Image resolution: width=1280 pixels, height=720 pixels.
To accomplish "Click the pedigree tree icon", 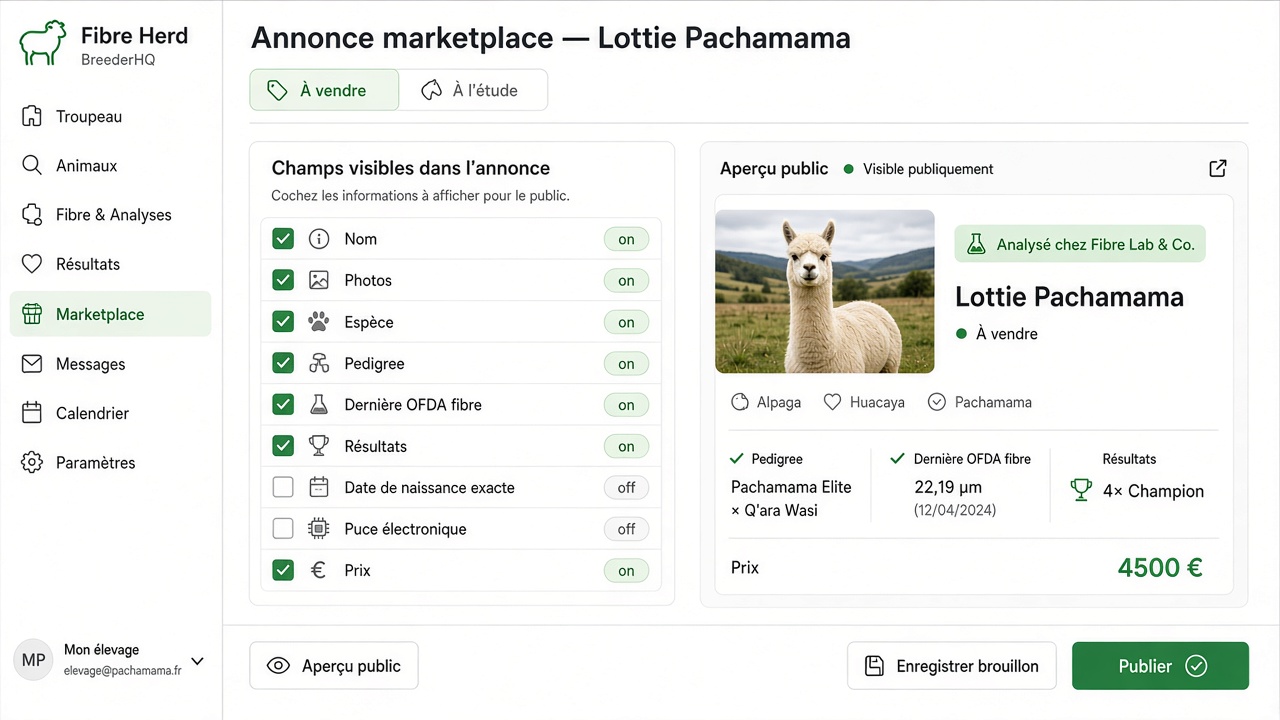I will 319,363.
